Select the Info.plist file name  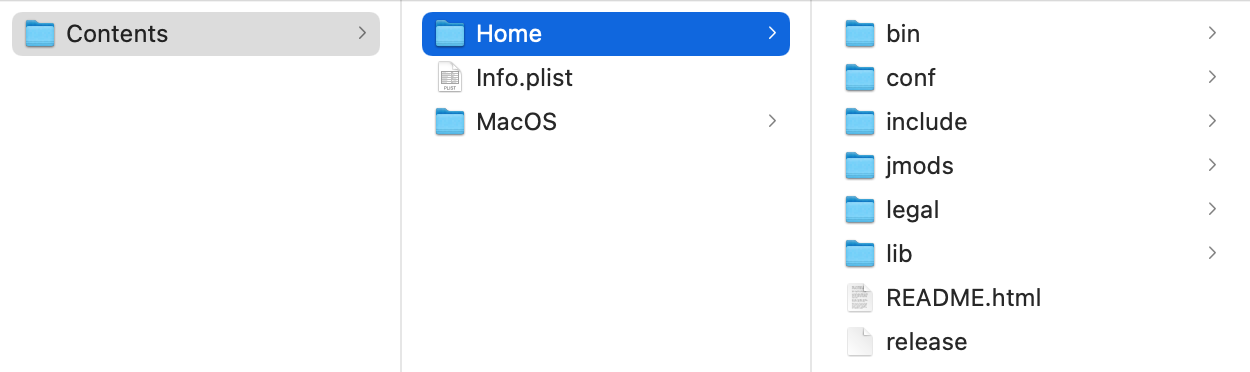pos(524,78)
